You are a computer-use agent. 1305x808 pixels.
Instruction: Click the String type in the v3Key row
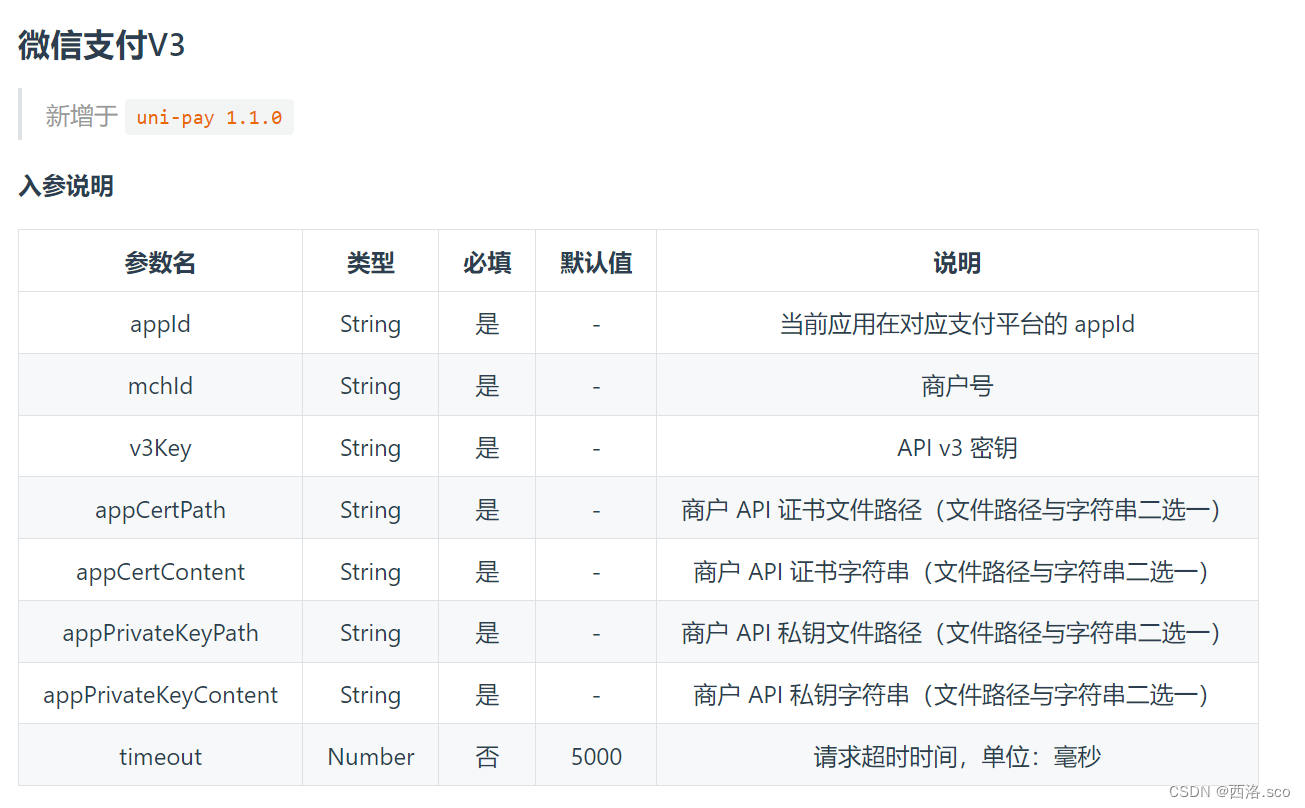[370, 448]
